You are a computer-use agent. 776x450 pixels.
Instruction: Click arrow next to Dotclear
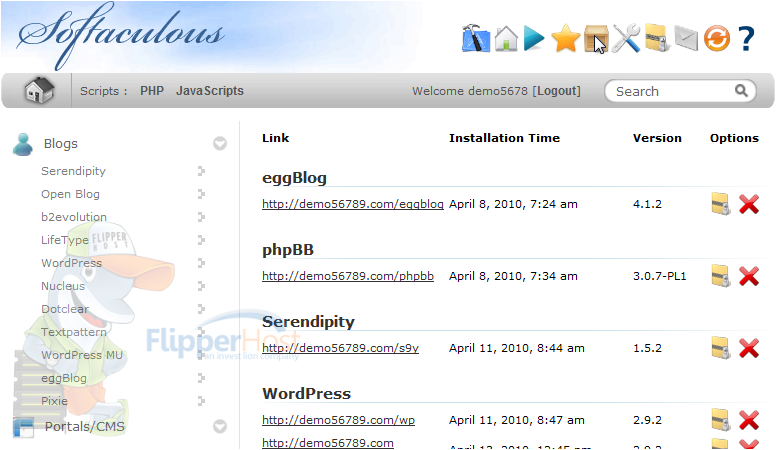tap(201, 309)
